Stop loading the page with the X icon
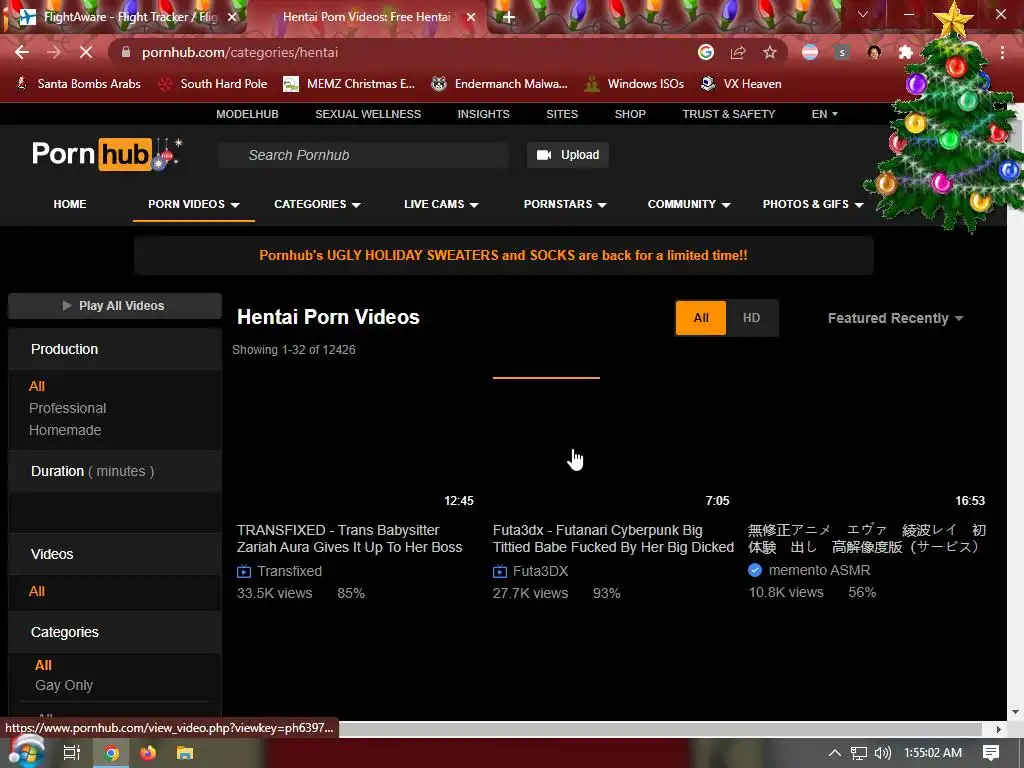Viewport: 1024px width, 768px height. 86,52
